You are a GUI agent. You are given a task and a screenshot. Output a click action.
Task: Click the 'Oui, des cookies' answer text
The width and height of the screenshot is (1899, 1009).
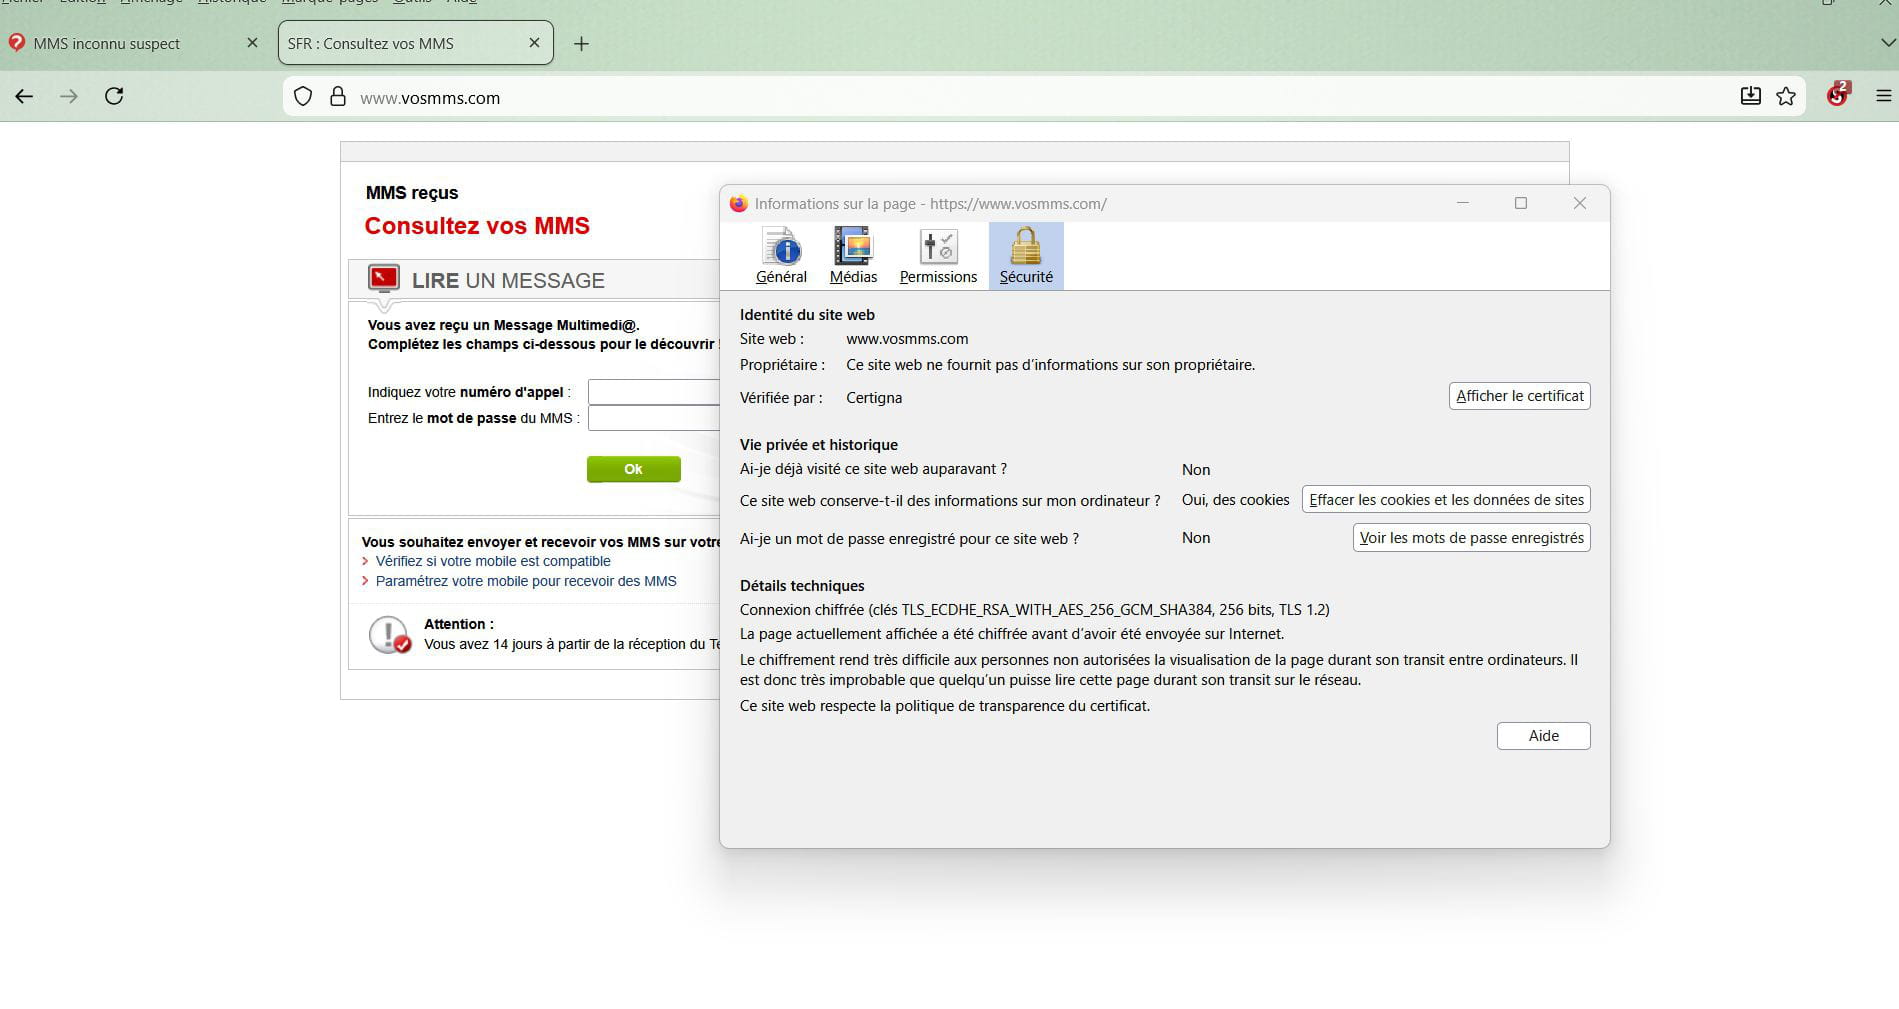pos(1236,500)
